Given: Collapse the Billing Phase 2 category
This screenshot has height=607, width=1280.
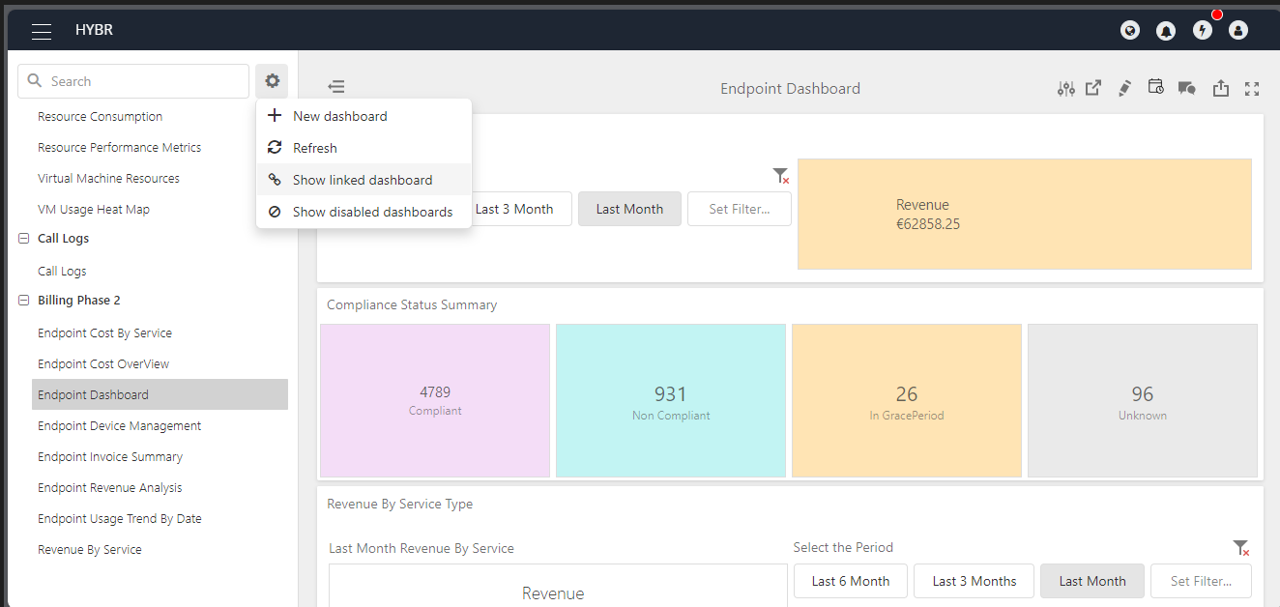Looking at the screenshot, I should 24,301.
